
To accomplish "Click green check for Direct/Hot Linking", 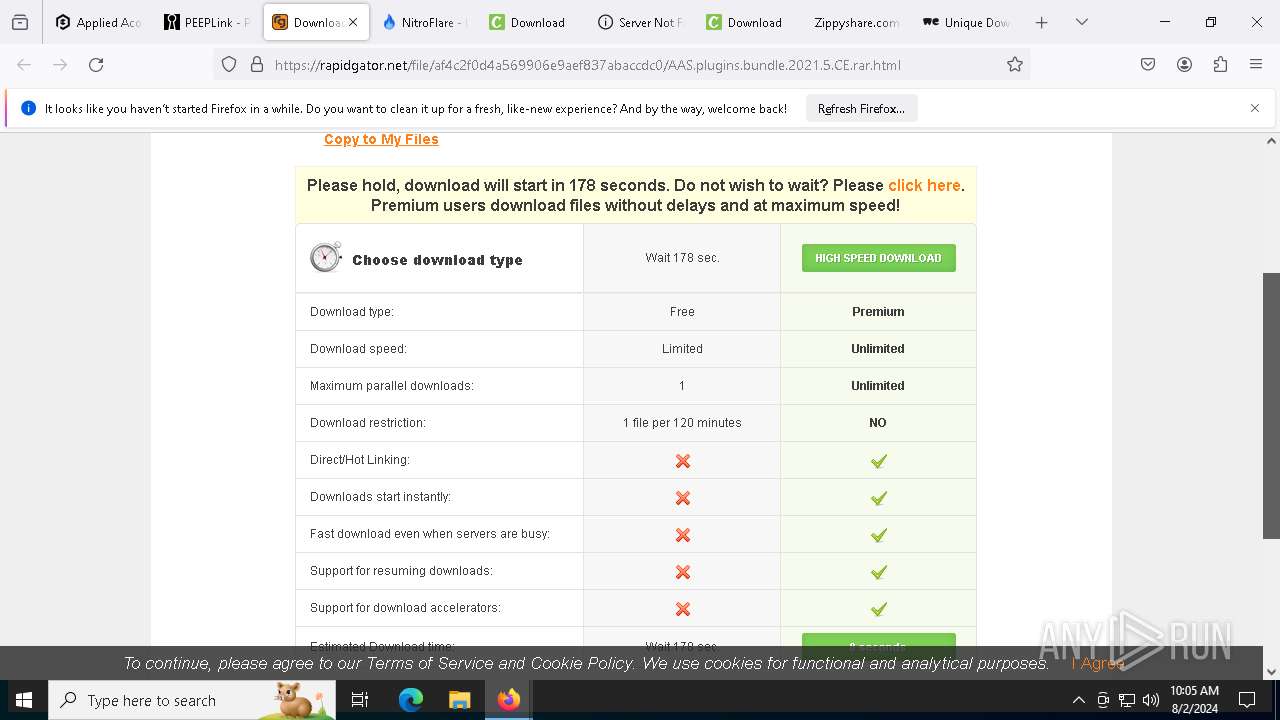I will click(878, 461).
